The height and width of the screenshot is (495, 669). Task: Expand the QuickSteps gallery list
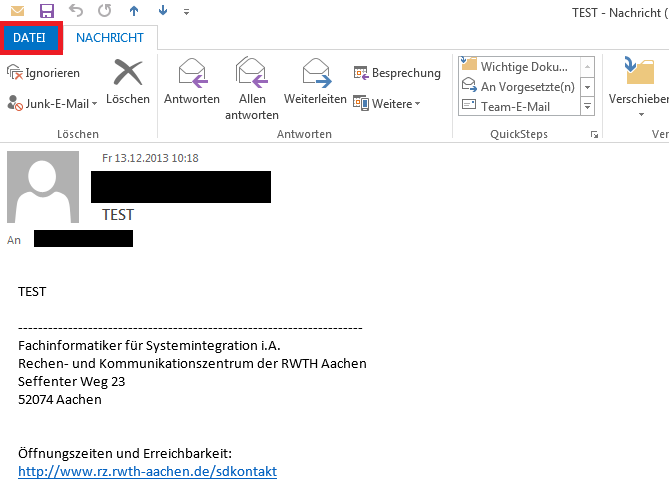pos(587,105)
